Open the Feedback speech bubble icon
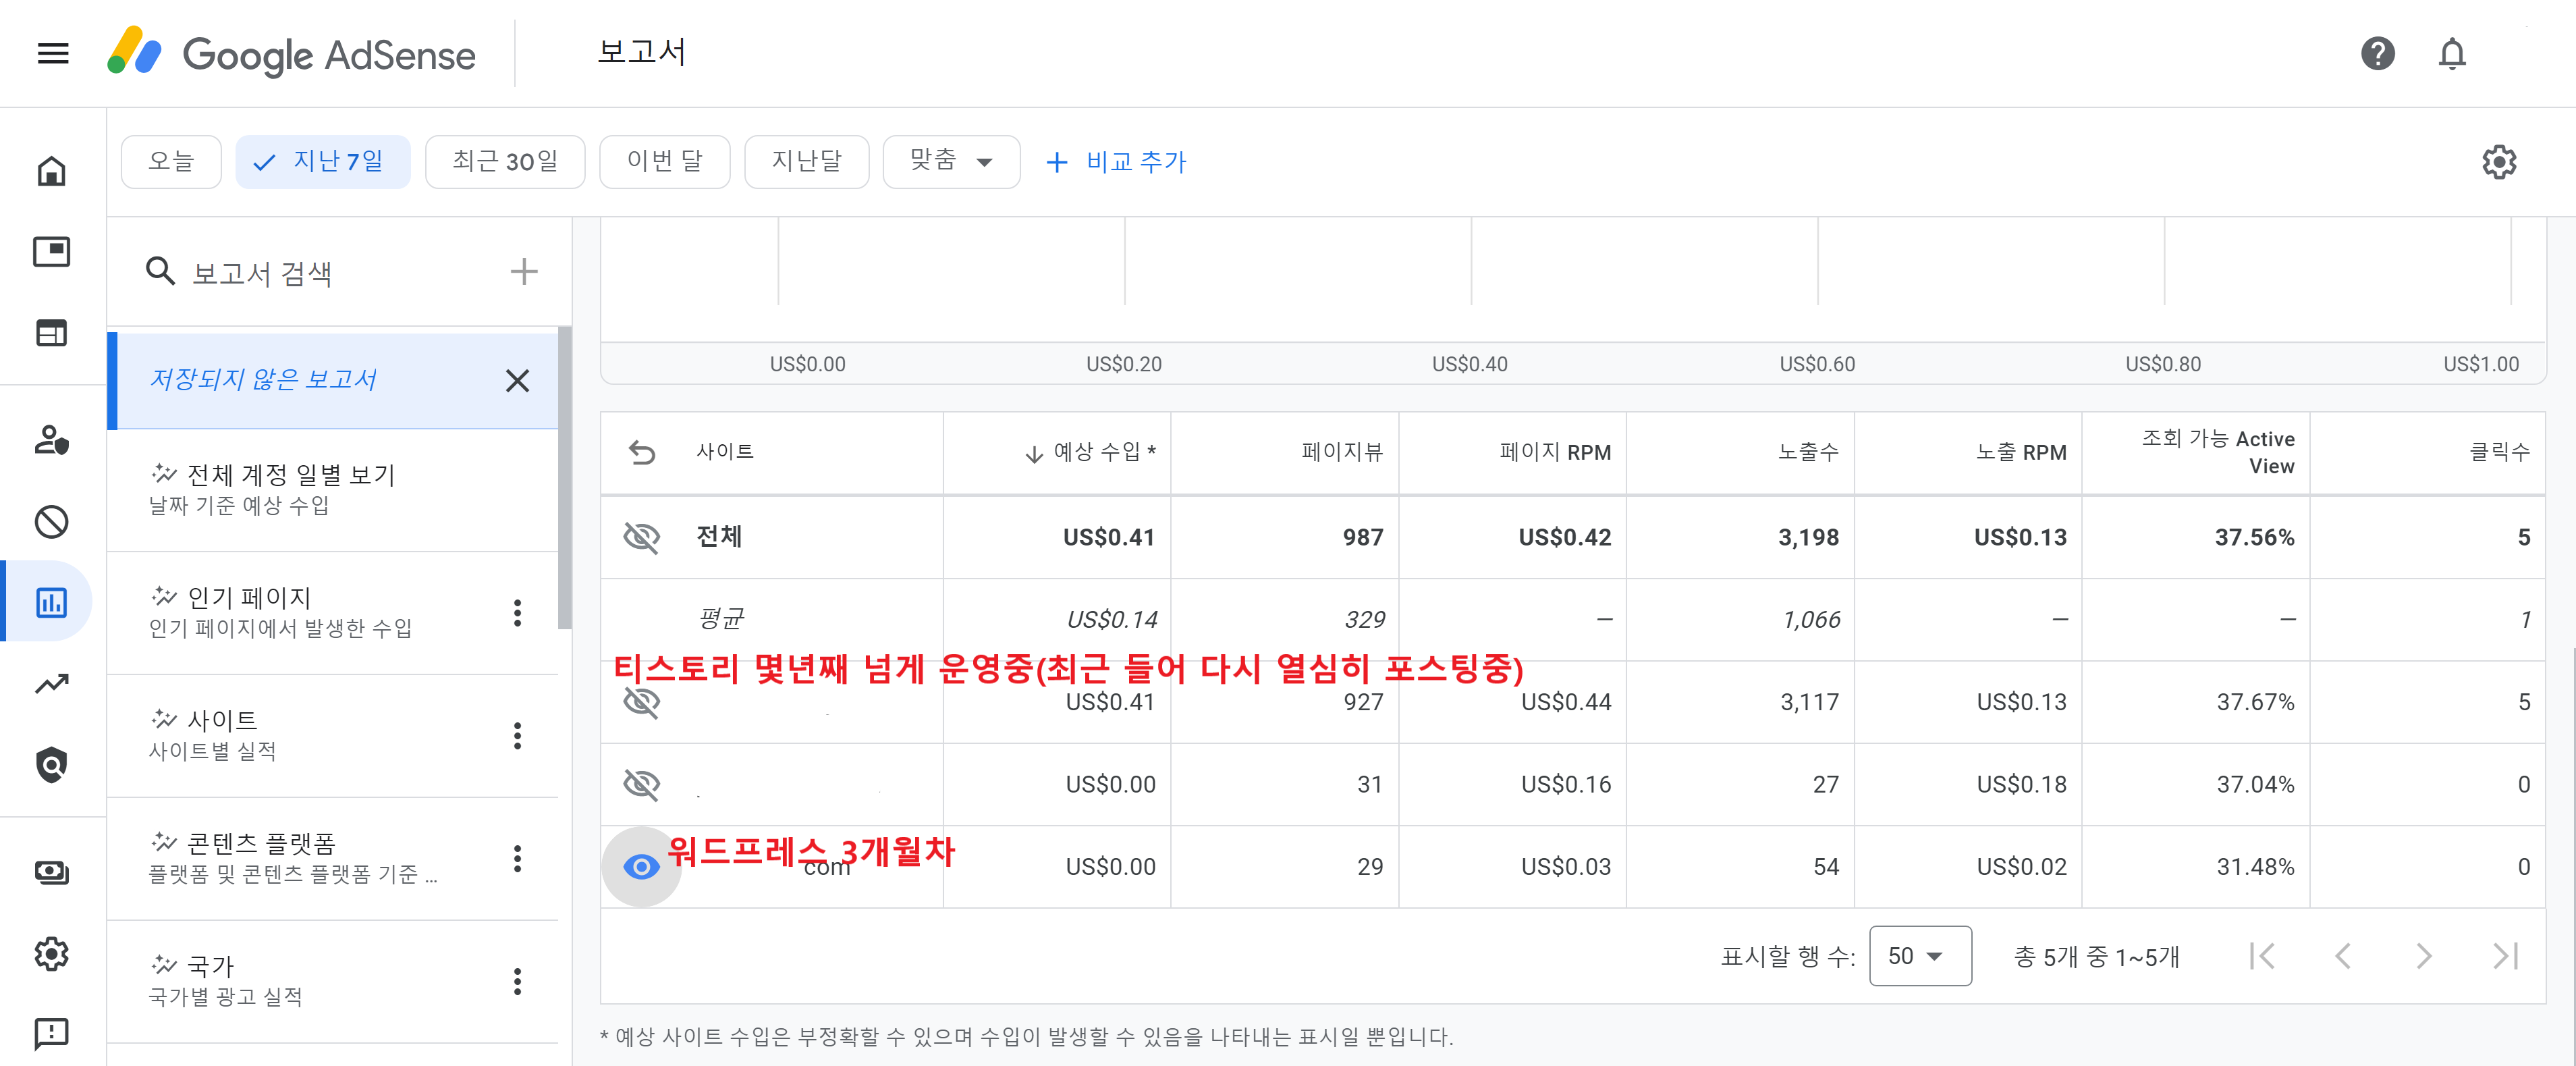This screenshot has height=1066, width=2576. tap(52, 1033)
